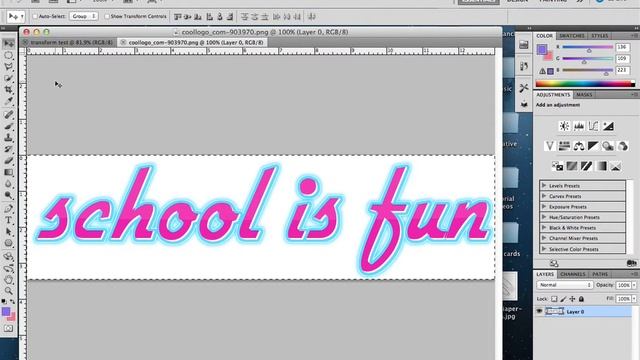Screen dimensions: 640x360
Task: Toggle lock position
Action: (x=572, y=299)
